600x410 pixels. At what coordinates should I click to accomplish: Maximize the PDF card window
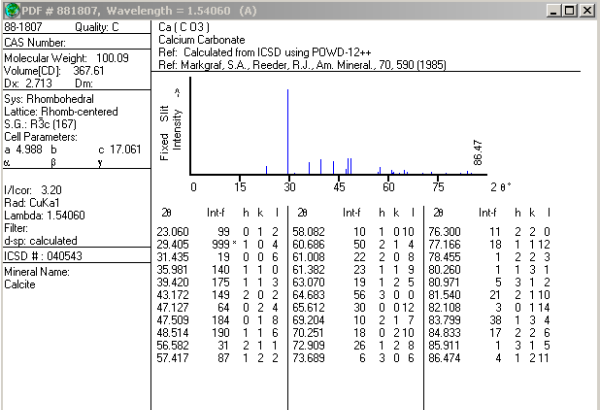click(567, 10)
